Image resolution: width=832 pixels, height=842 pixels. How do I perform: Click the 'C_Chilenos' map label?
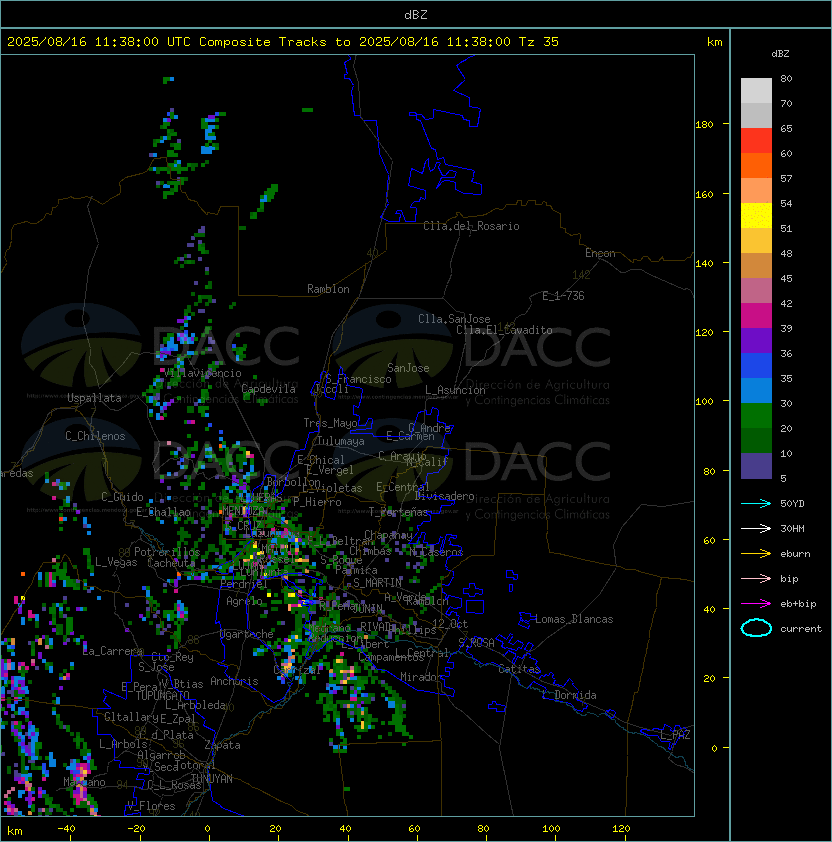tap(95, 436)
